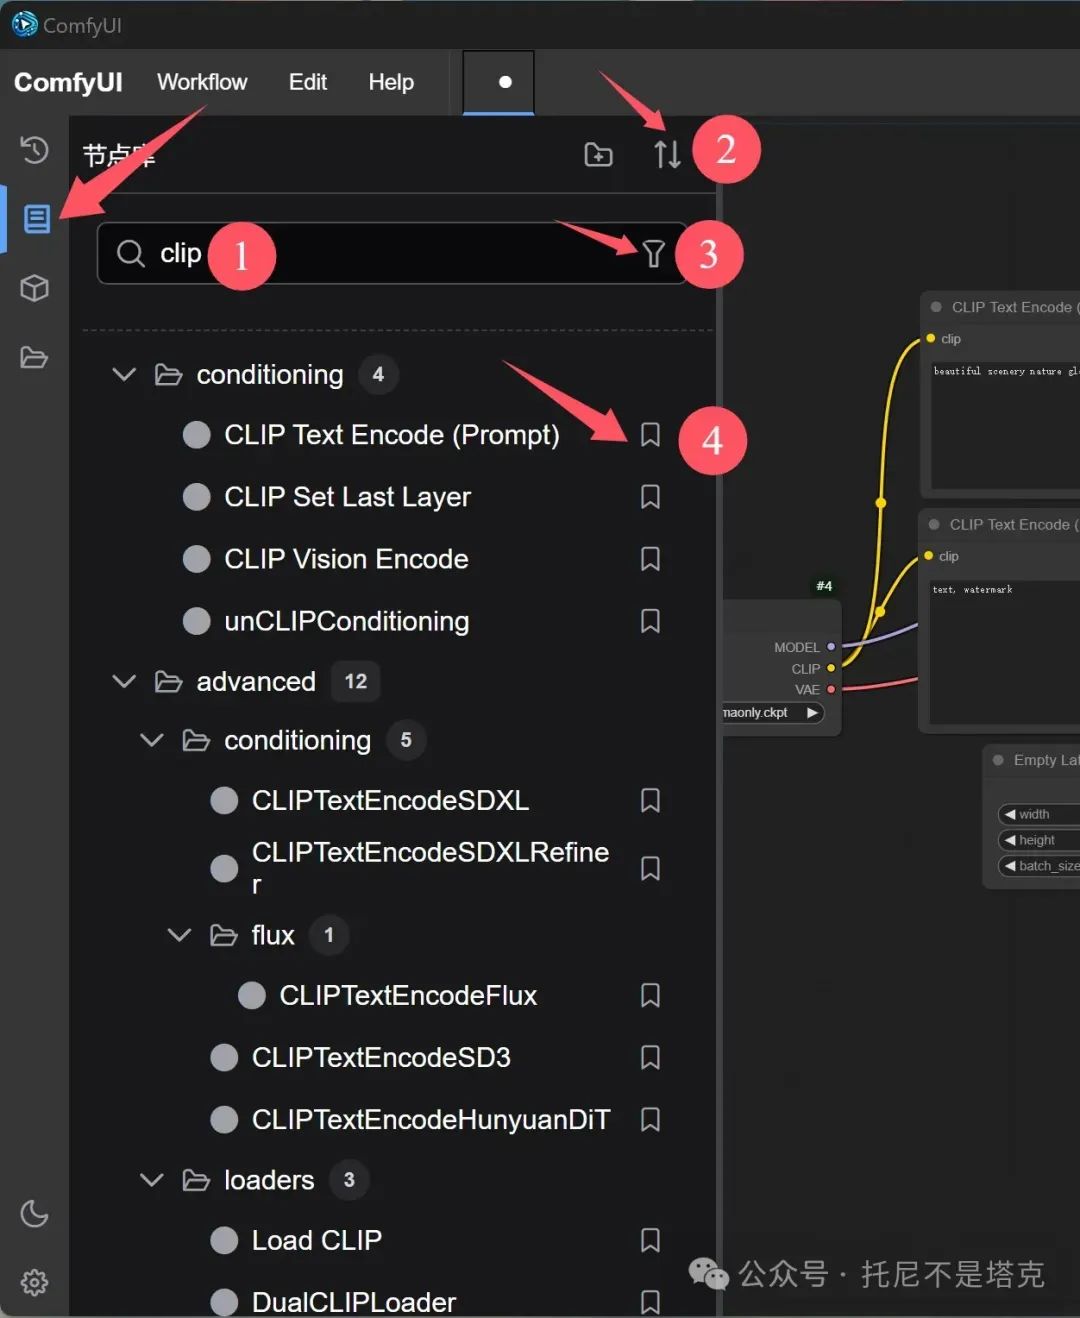
Task: Click the MODEL output dot on loader node
Action: pyautogui.click(x=831, y=647)
